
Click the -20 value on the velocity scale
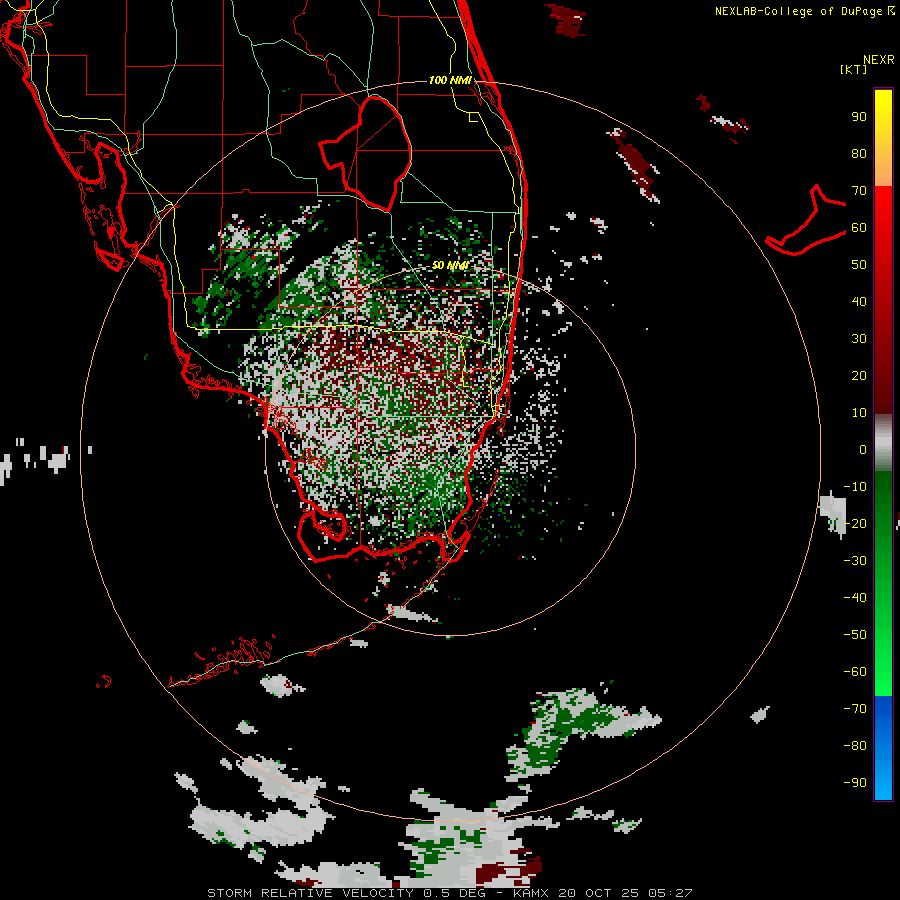855,524
